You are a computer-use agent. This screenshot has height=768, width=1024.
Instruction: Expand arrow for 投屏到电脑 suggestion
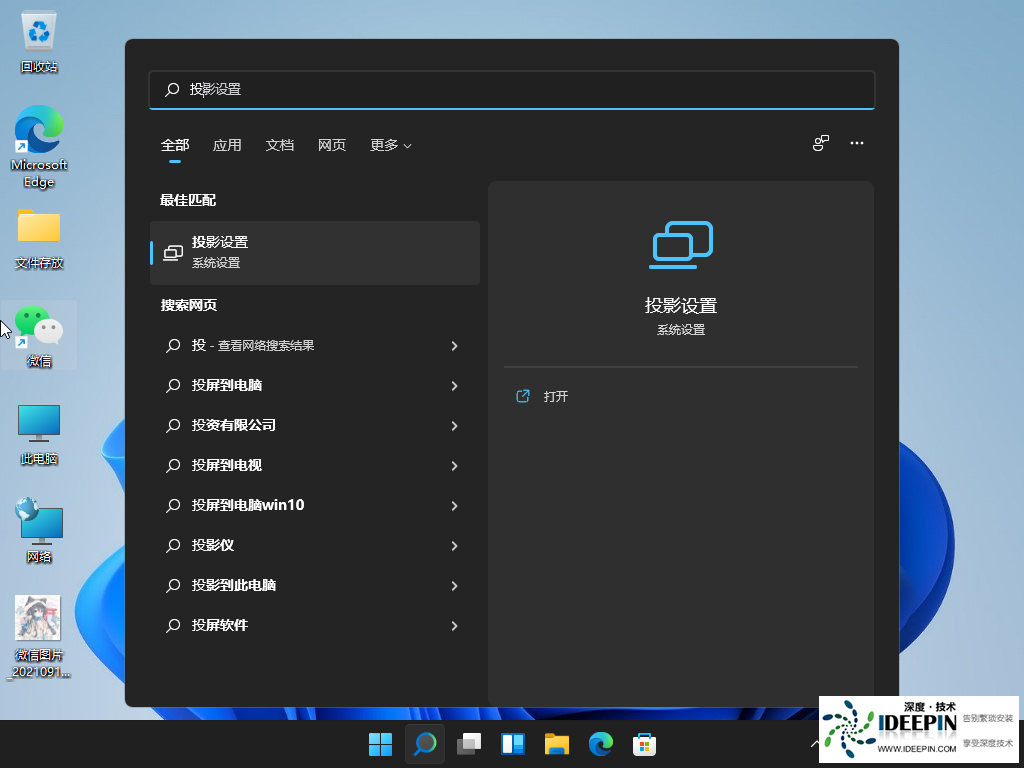click(x=455, y=385)
